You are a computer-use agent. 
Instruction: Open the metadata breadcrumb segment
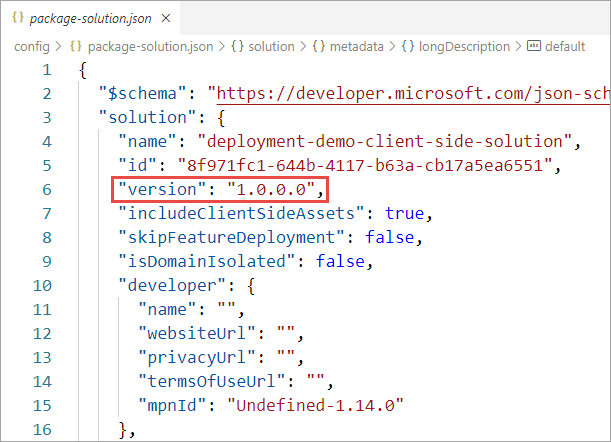click(357, 47)
